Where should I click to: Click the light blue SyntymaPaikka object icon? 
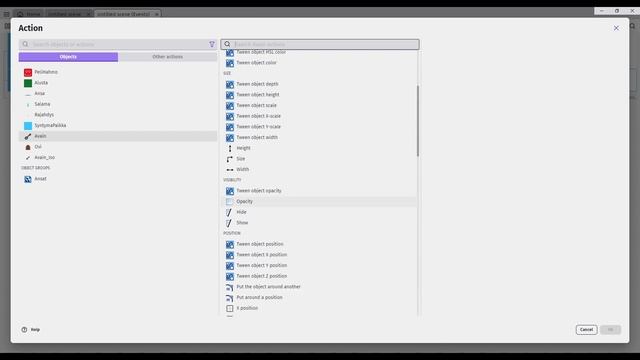[x=28, y=126]
